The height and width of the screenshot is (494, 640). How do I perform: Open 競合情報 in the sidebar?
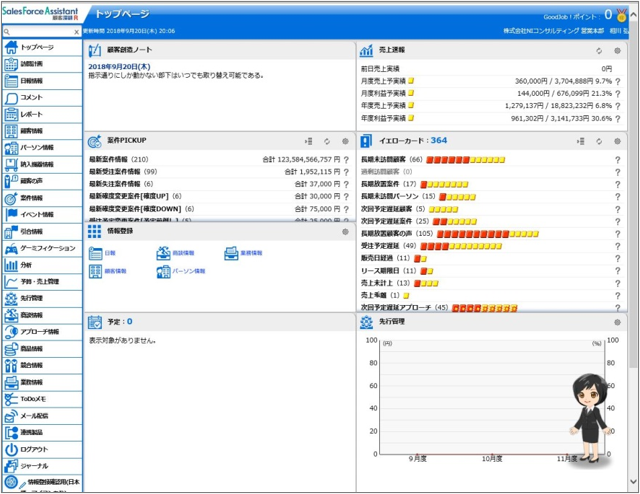tap(42, 365)
